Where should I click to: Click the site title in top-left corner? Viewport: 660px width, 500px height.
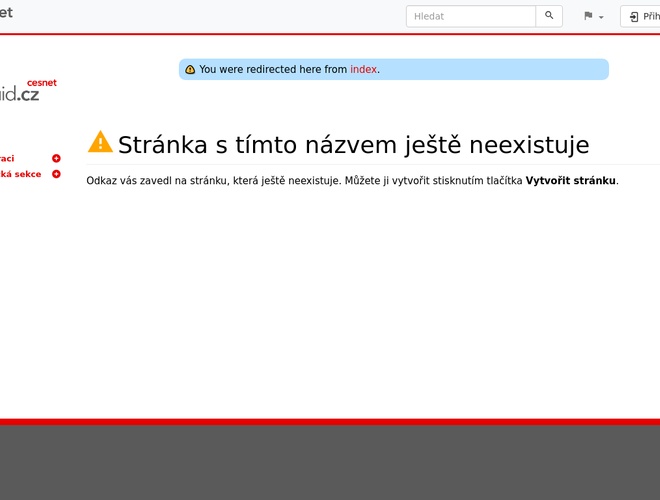pos(6,12)
